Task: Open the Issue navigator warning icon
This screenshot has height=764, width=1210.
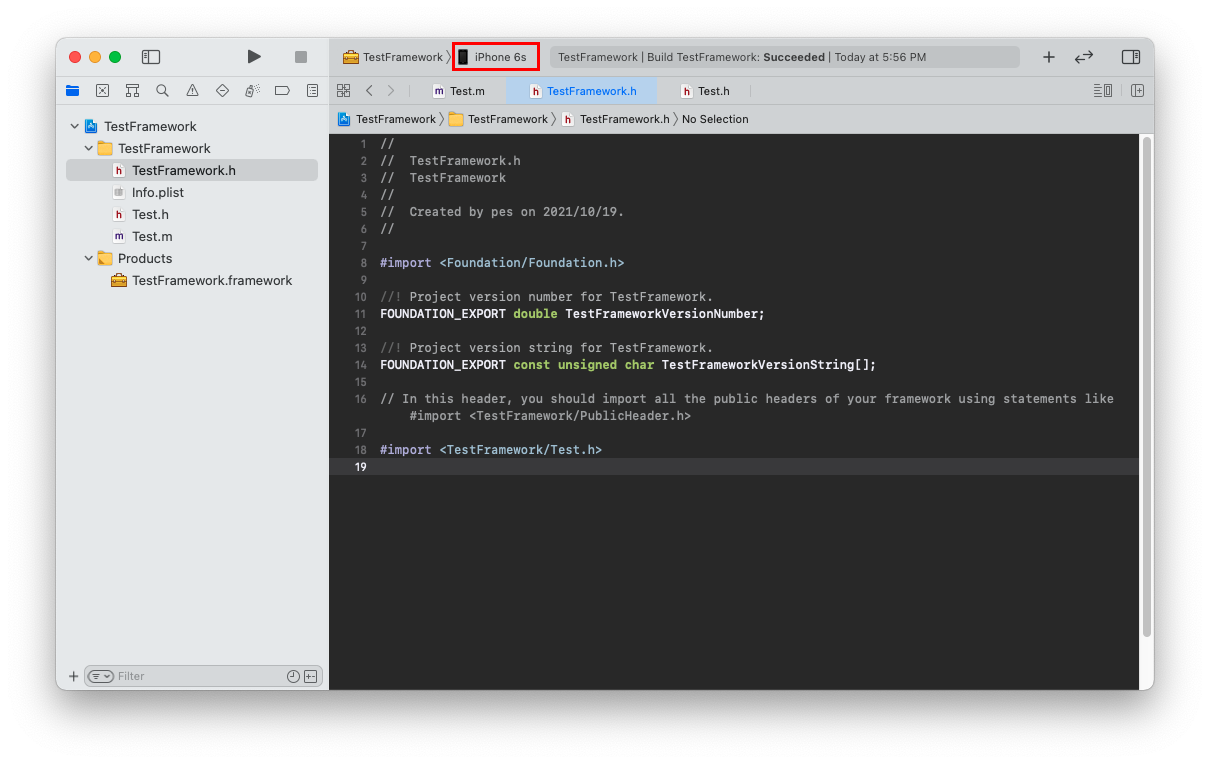Action: tap(192, 90)
